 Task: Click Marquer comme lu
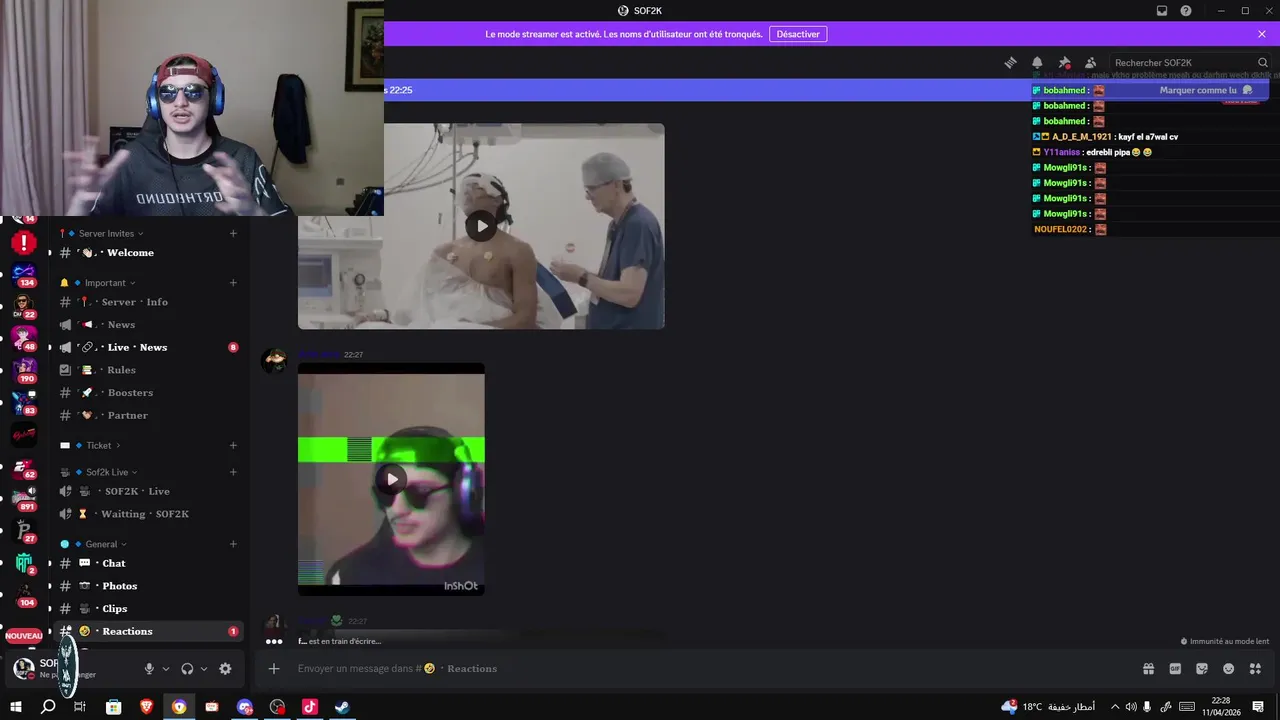(1206, 90)
